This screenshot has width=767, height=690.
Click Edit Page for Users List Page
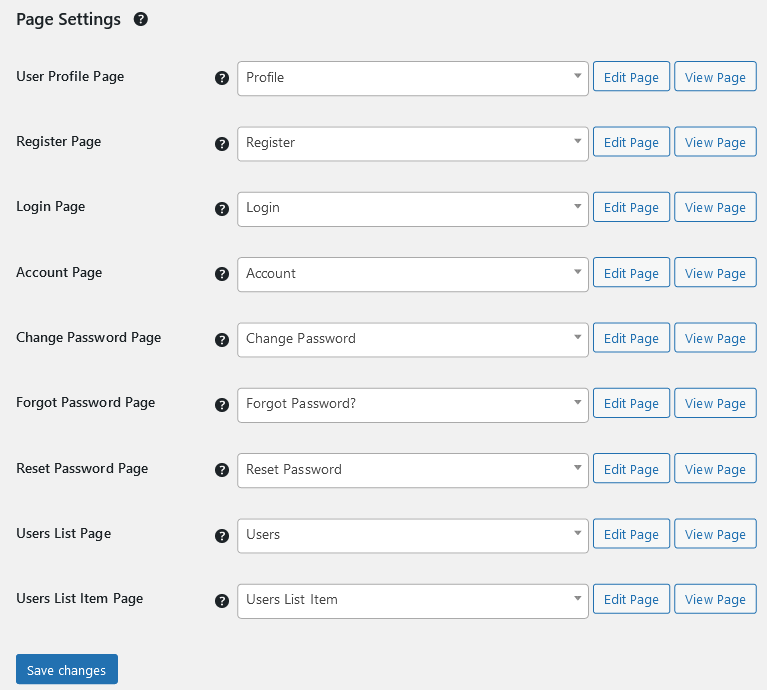click(631, 534)
